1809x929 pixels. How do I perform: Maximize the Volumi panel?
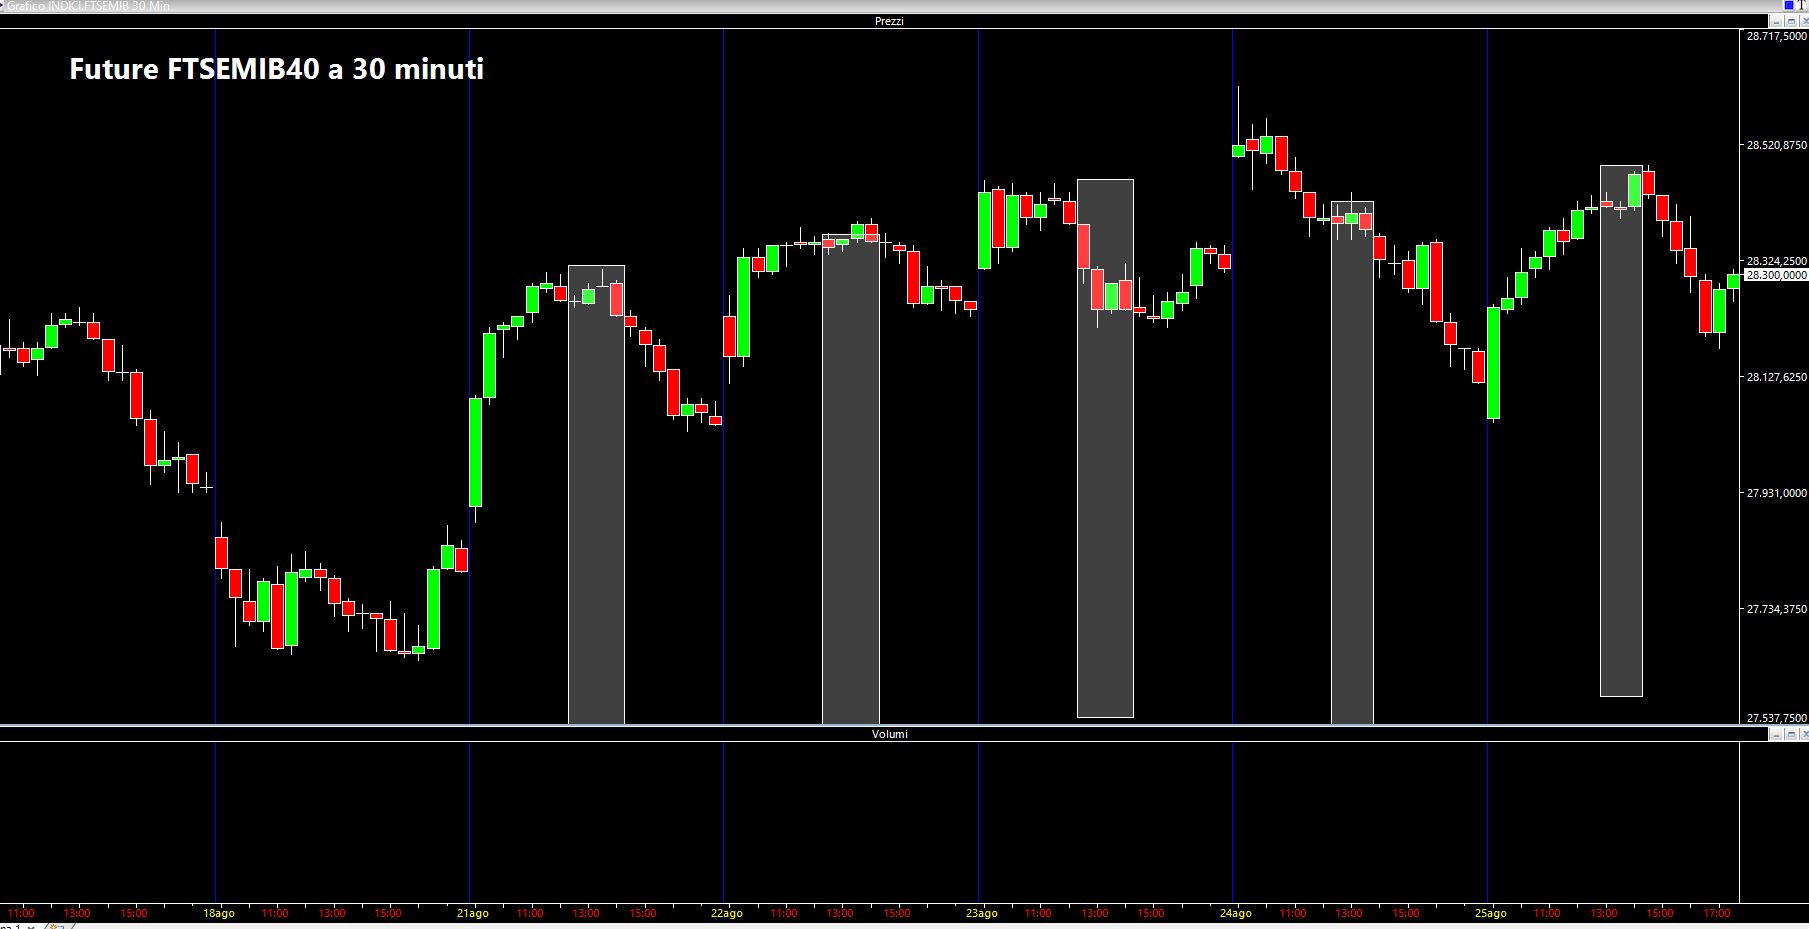[x=1789, y=735]
